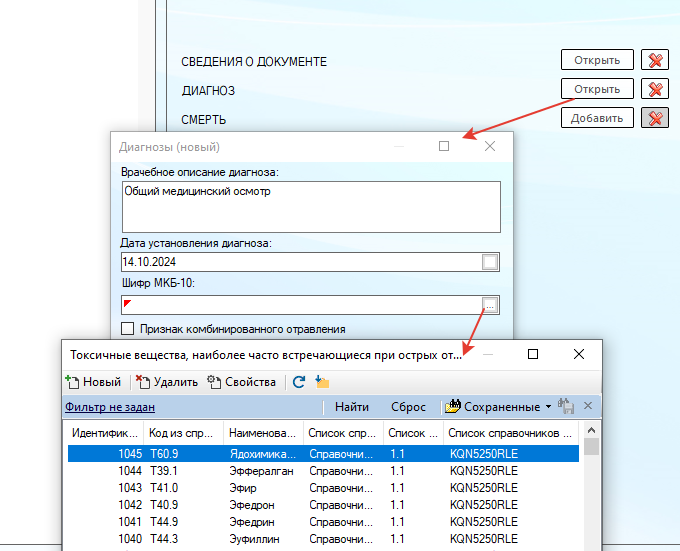The height and width of the screenshot is (551, 680).
Task: Click save filter icon beside Сохраненные
Action: [x=566, y=406]
